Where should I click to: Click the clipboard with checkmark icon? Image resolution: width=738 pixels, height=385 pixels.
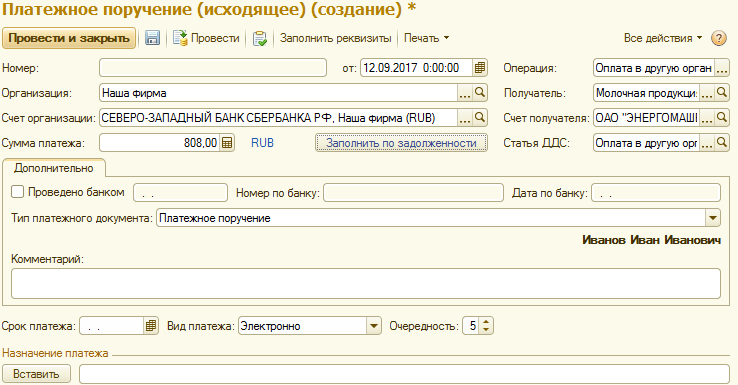(260, 38)
